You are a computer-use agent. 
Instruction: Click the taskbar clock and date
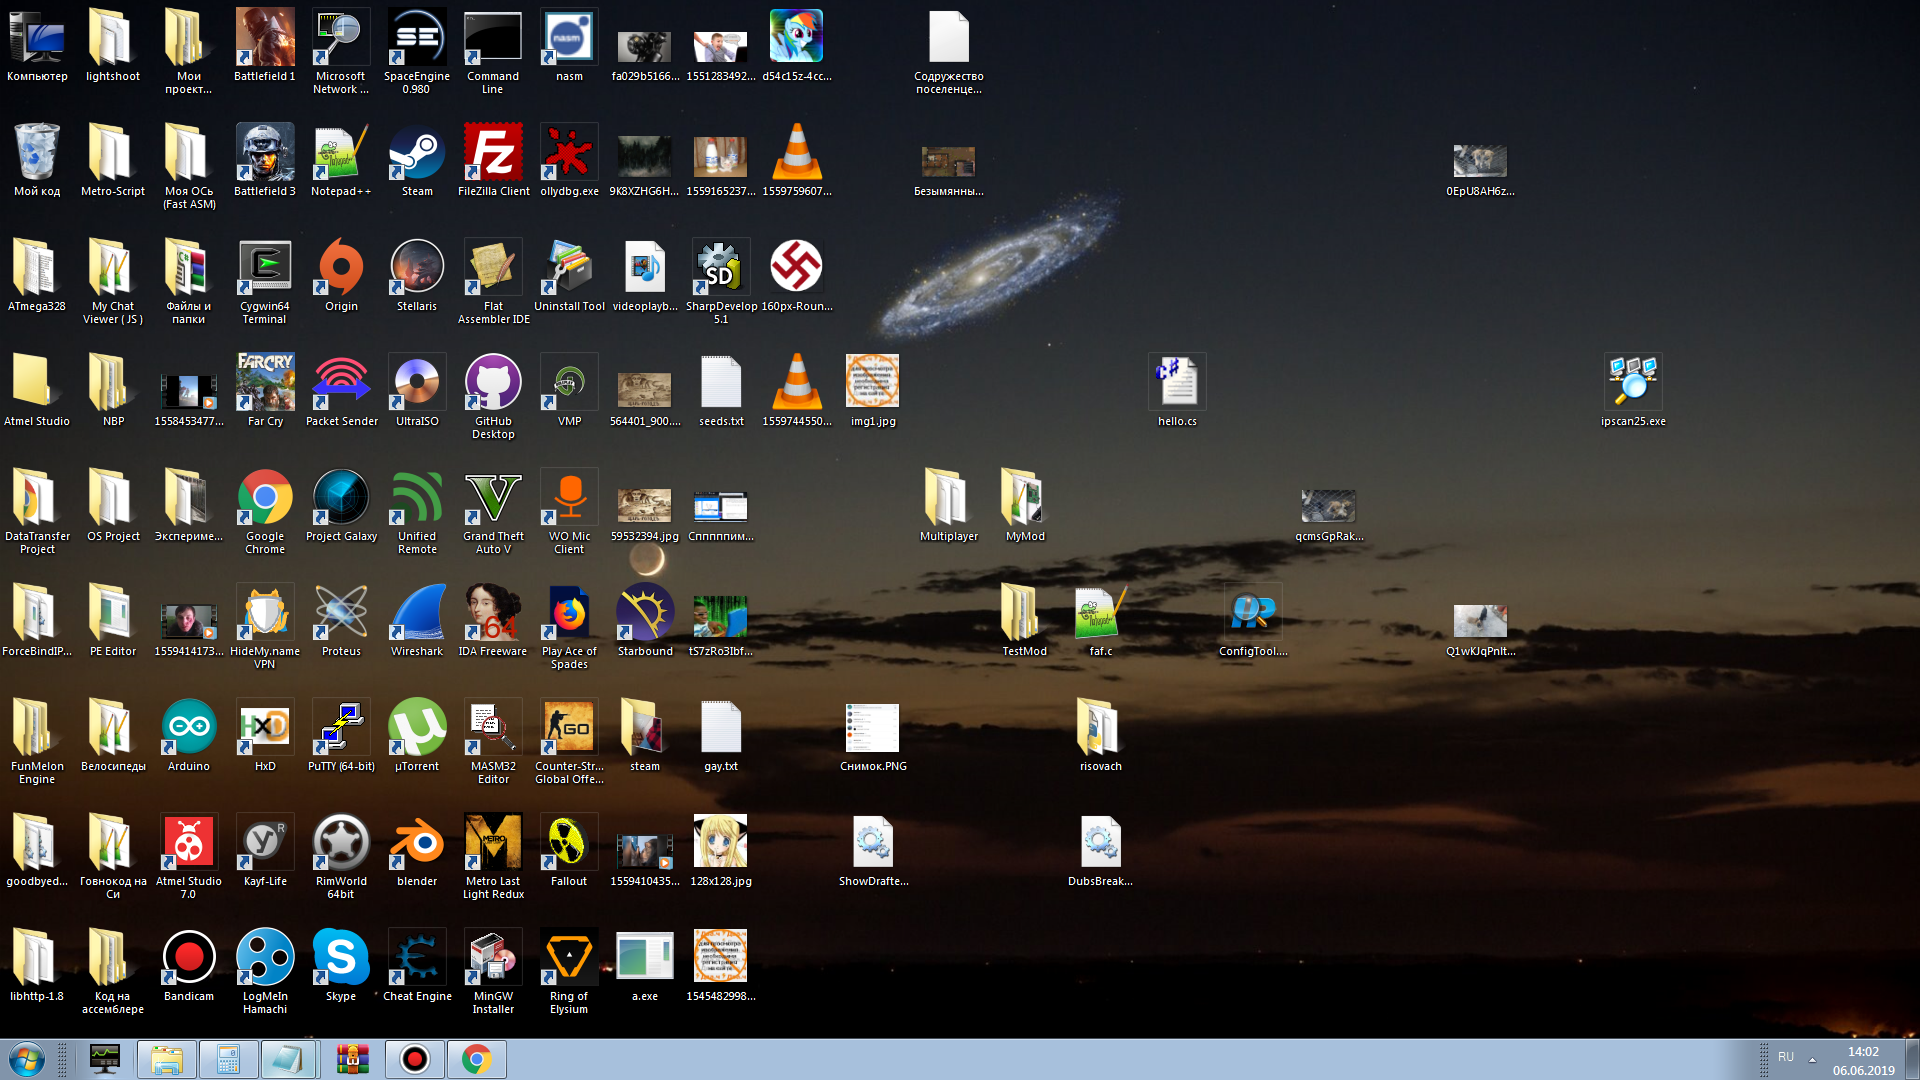click(x=1863, y=1060)
